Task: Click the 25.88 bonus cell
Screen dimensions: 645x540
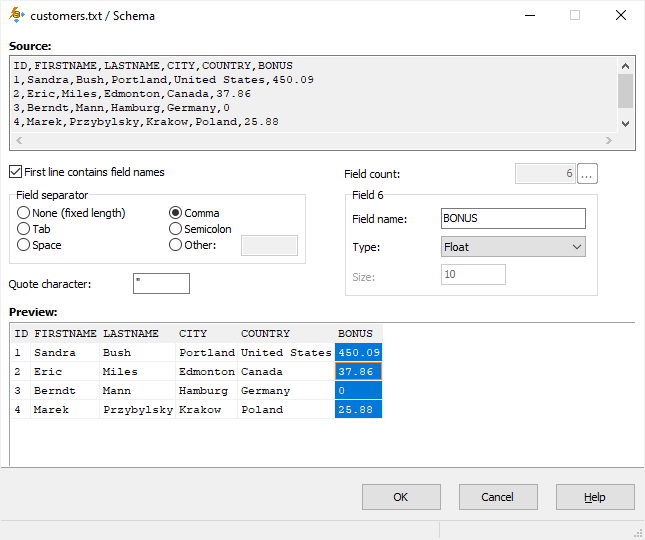Action: click(358, 409)
